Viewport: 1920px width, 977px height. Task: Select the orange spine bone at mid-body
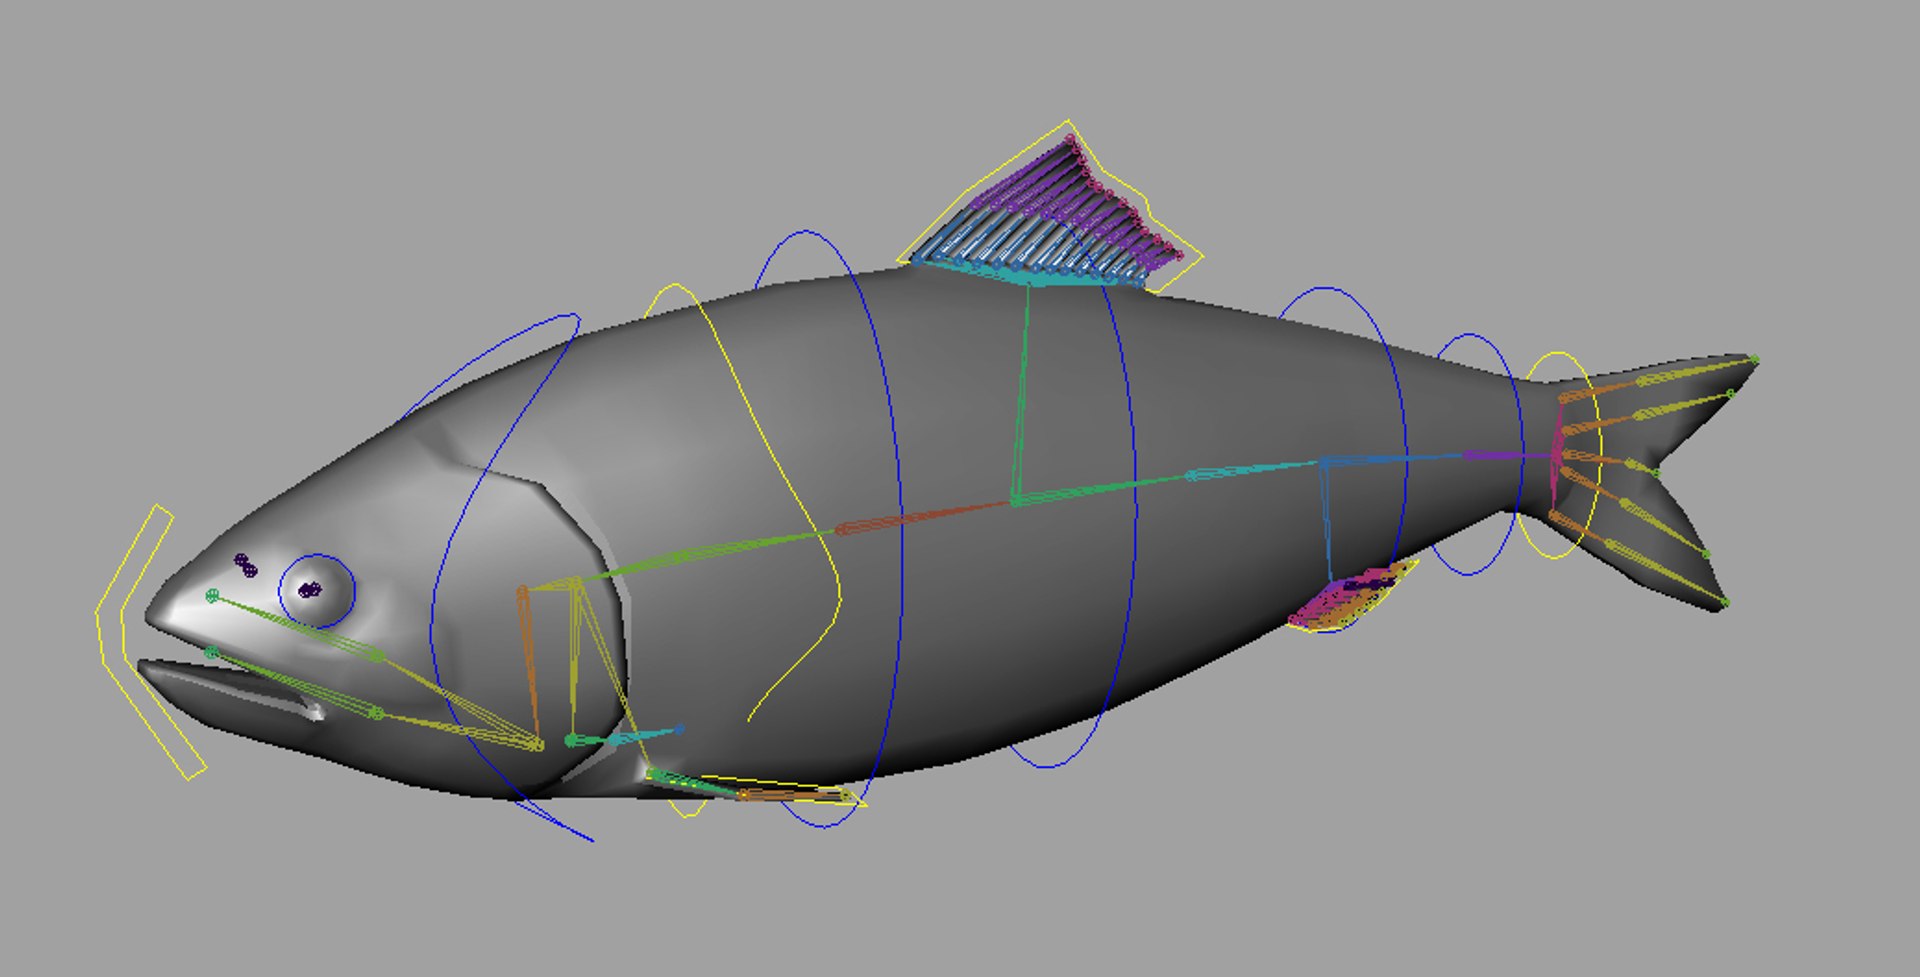(923, 516)
